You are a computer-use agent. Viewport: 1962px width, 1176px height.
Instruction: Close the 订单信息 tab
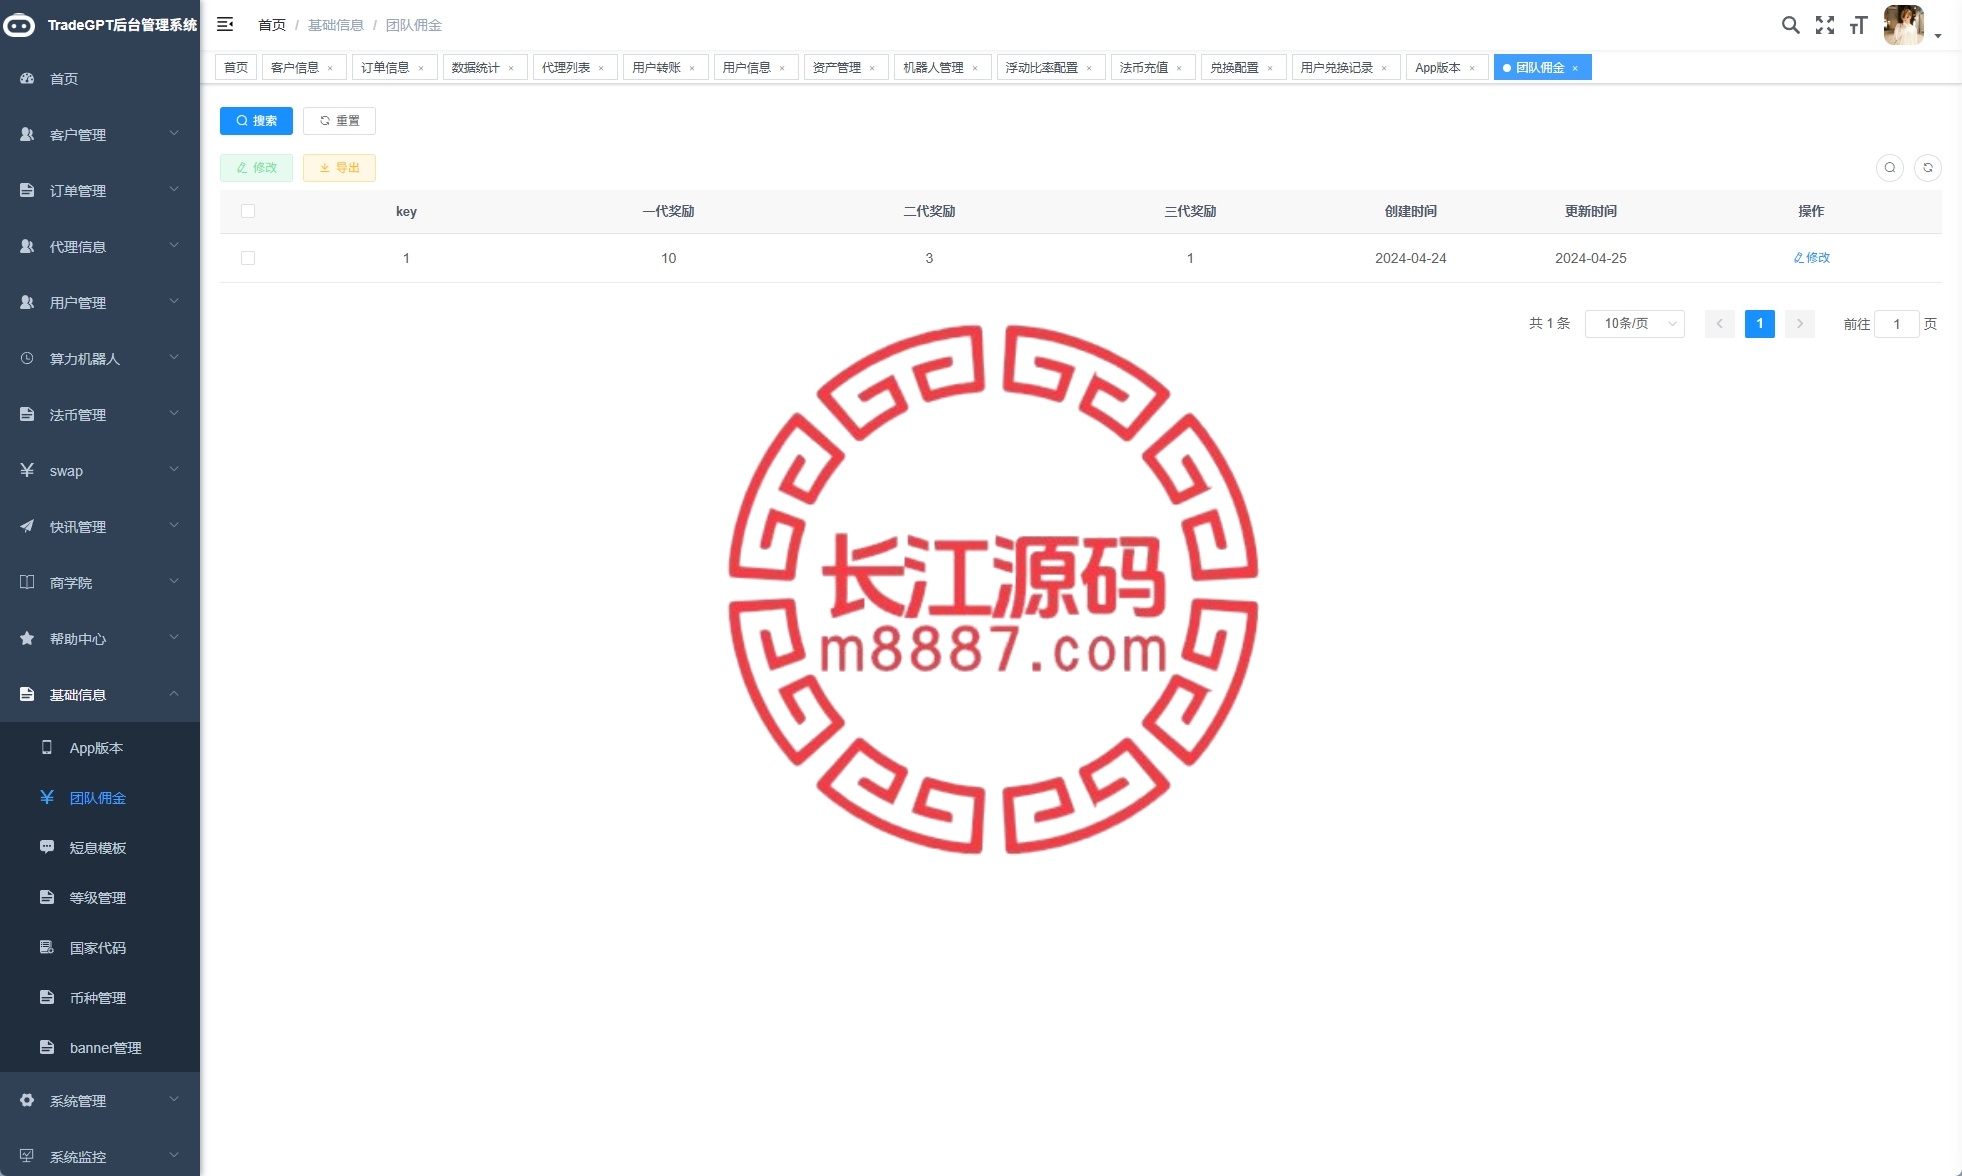click(x=421, y=68)
